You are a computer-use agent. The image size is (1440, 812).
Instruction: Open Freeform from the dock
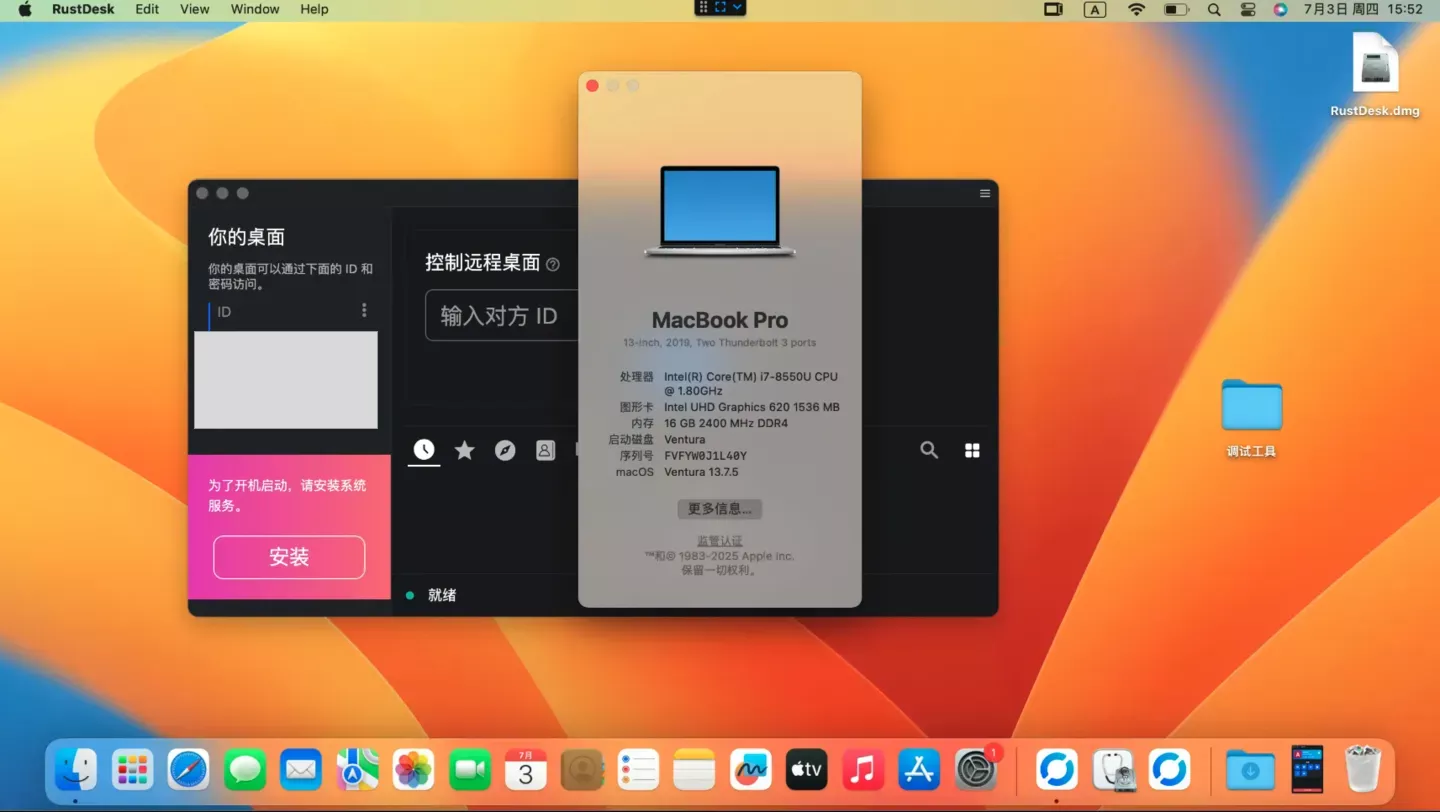750,769
